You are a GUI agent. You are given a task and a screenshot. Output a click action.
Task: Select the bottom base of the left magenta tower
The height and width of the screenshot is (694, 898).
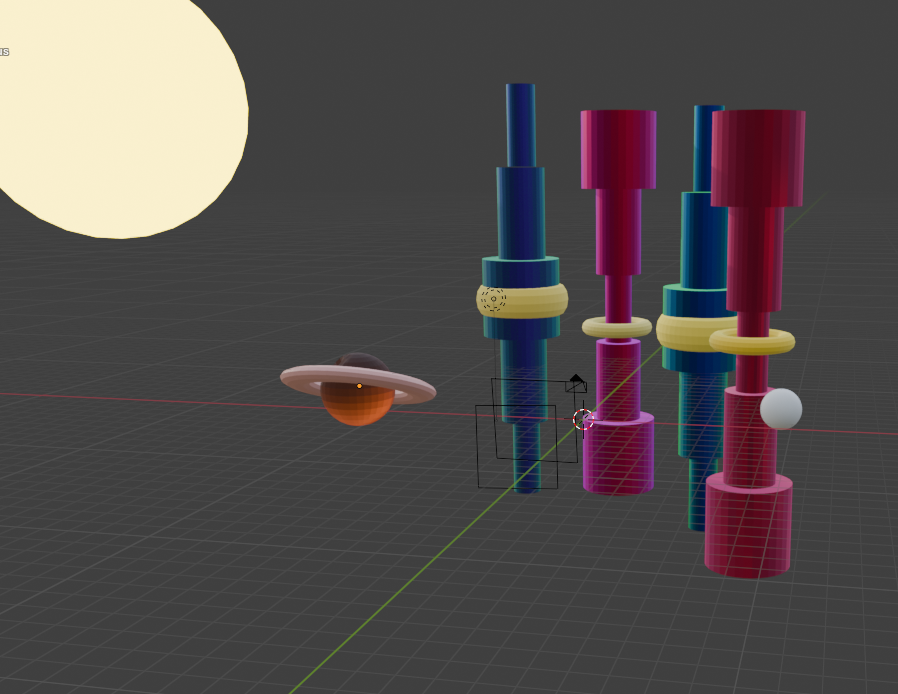tap(618, 456)
